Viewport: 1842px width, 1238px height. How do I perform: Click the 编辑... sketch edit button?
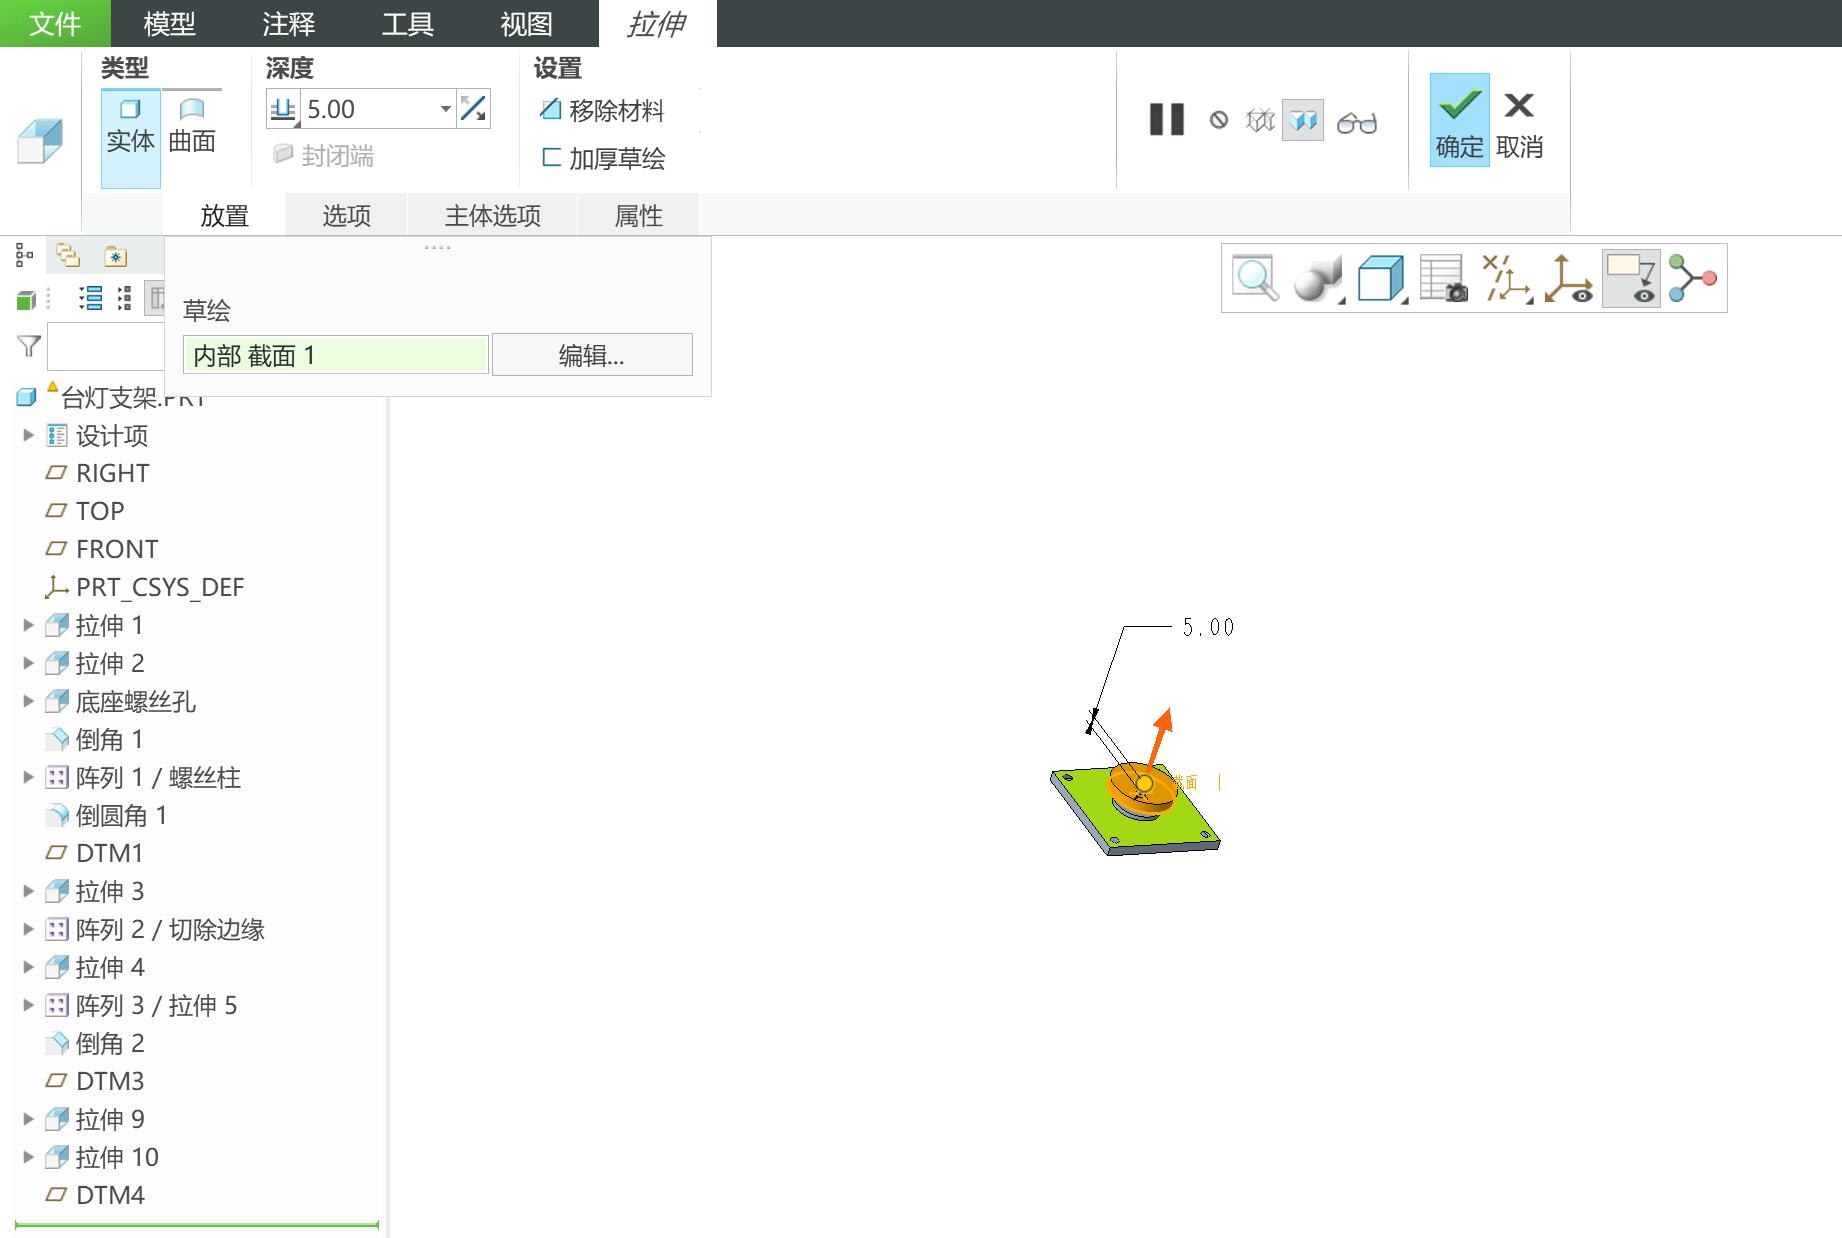coord(592,355)
